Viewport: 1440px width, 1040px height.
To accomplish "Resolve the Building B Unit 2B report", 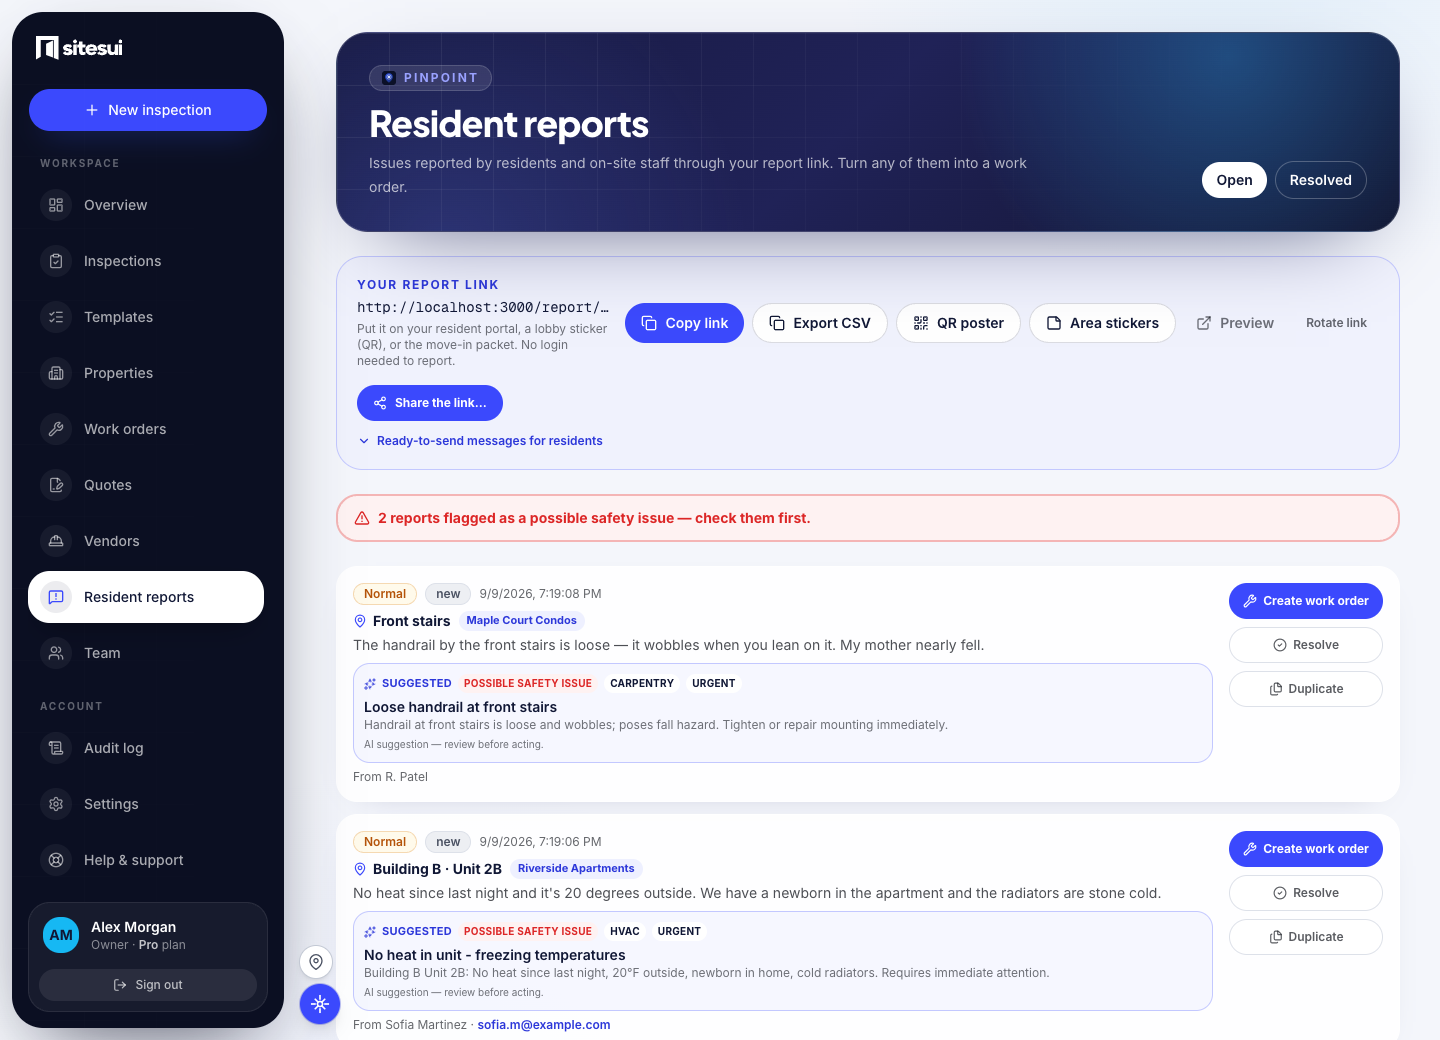I will [x=1305, y=893].
